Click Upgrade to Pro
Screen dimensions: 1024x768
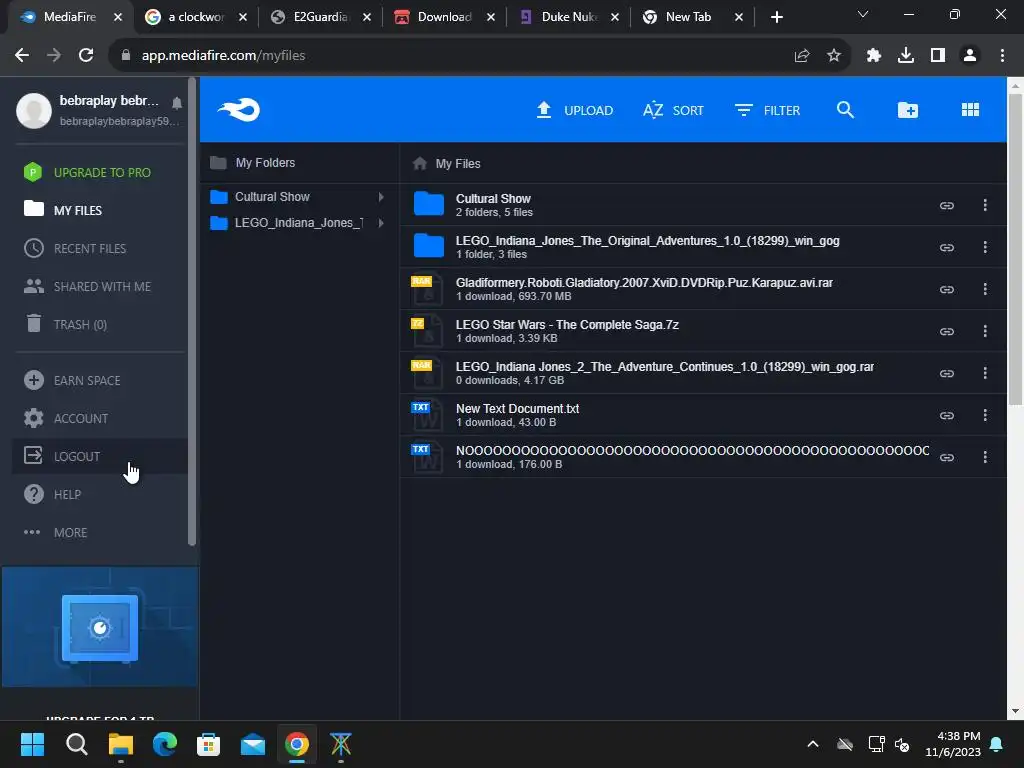pos(88,172)
